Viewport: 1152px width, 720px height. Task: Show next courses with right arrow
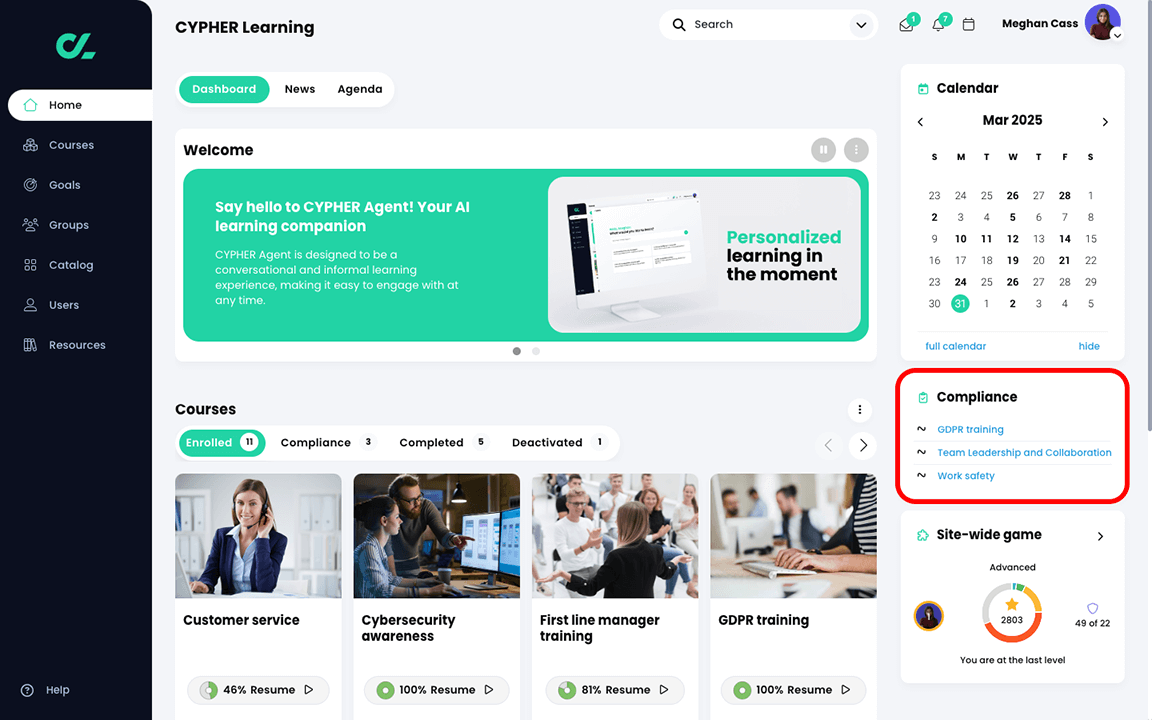863,445
